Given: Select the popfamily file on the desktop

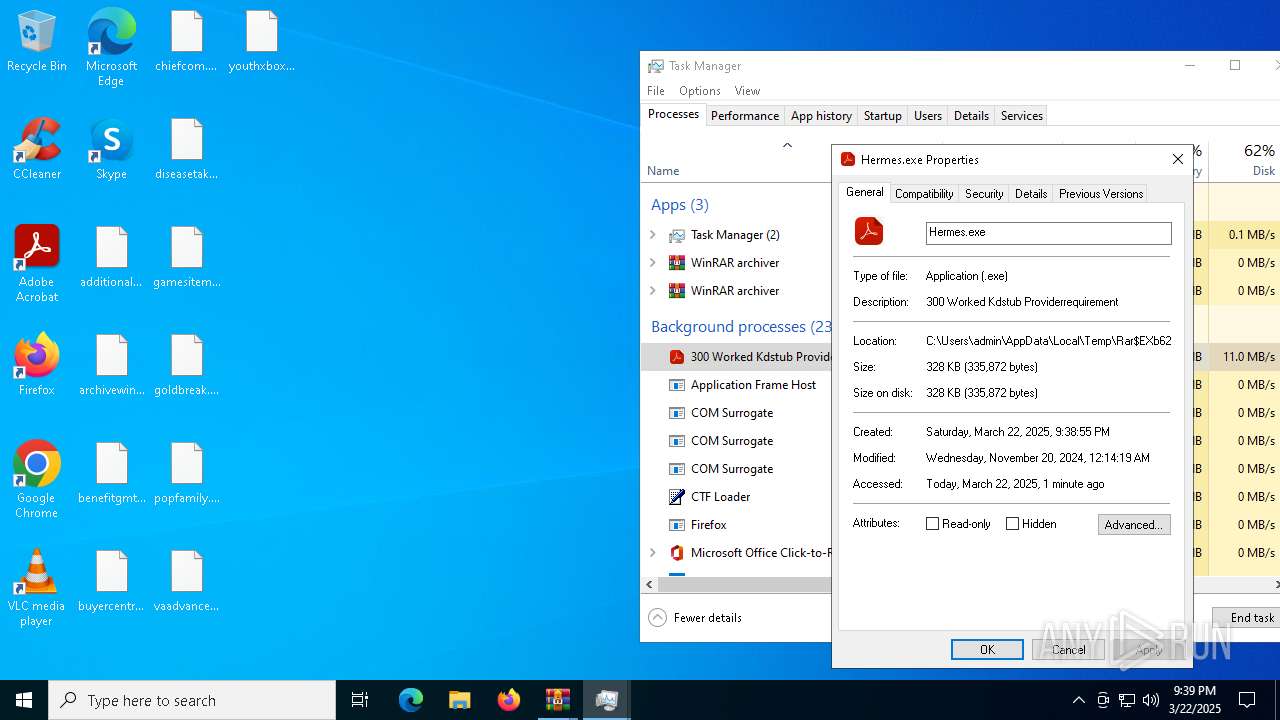Looking at the screenshot, I should (186, 474).
